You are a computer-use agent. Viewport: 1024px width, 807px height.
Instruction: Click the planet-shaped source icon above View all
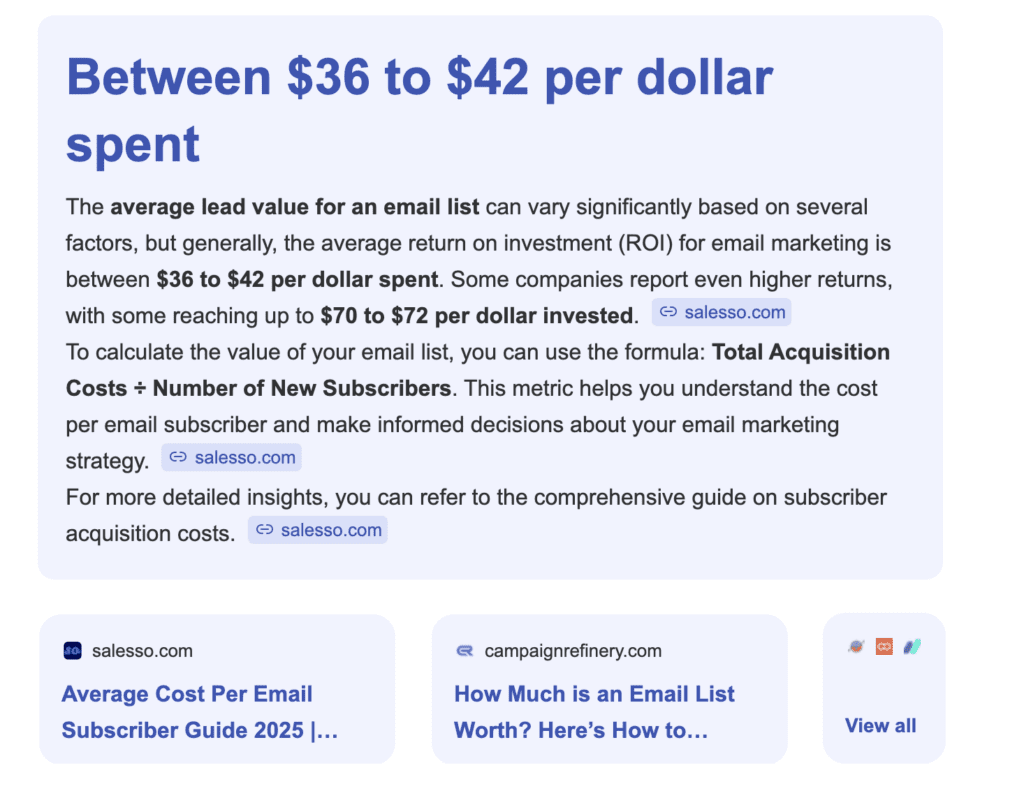(856, 647)
